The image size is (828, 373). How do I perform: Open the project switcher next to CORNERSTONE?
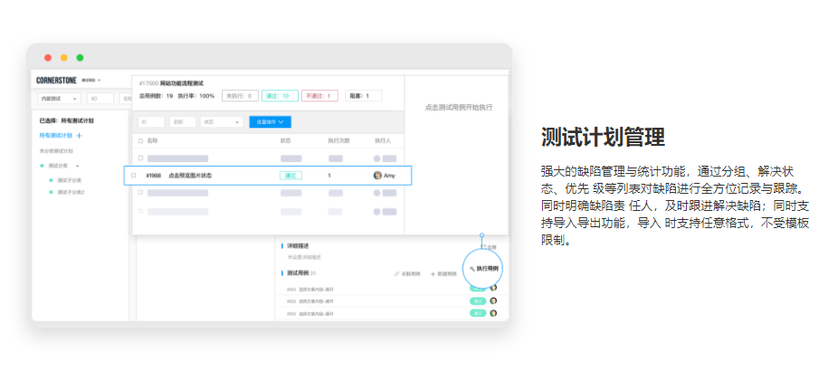(91, 80)
